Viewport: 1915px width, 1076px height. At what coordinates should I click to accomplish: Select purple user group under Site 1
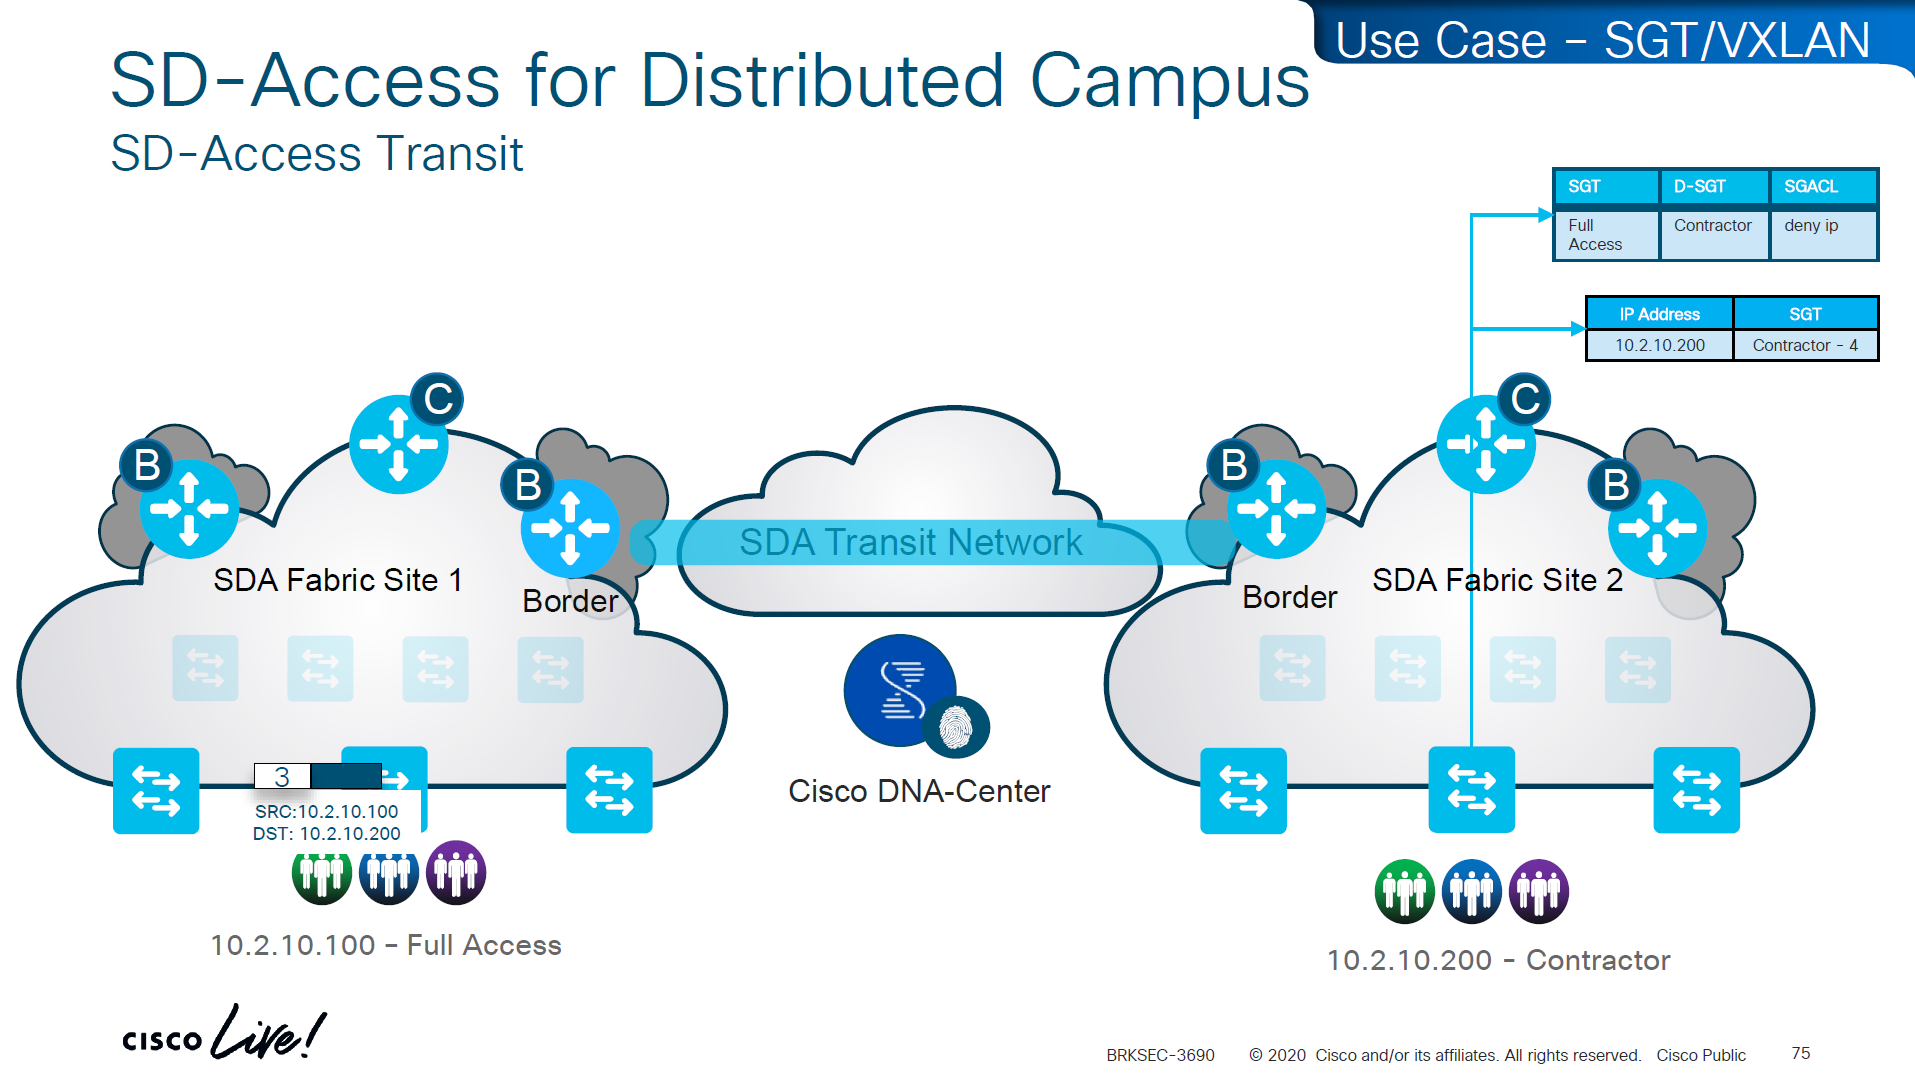coord(456,873)
